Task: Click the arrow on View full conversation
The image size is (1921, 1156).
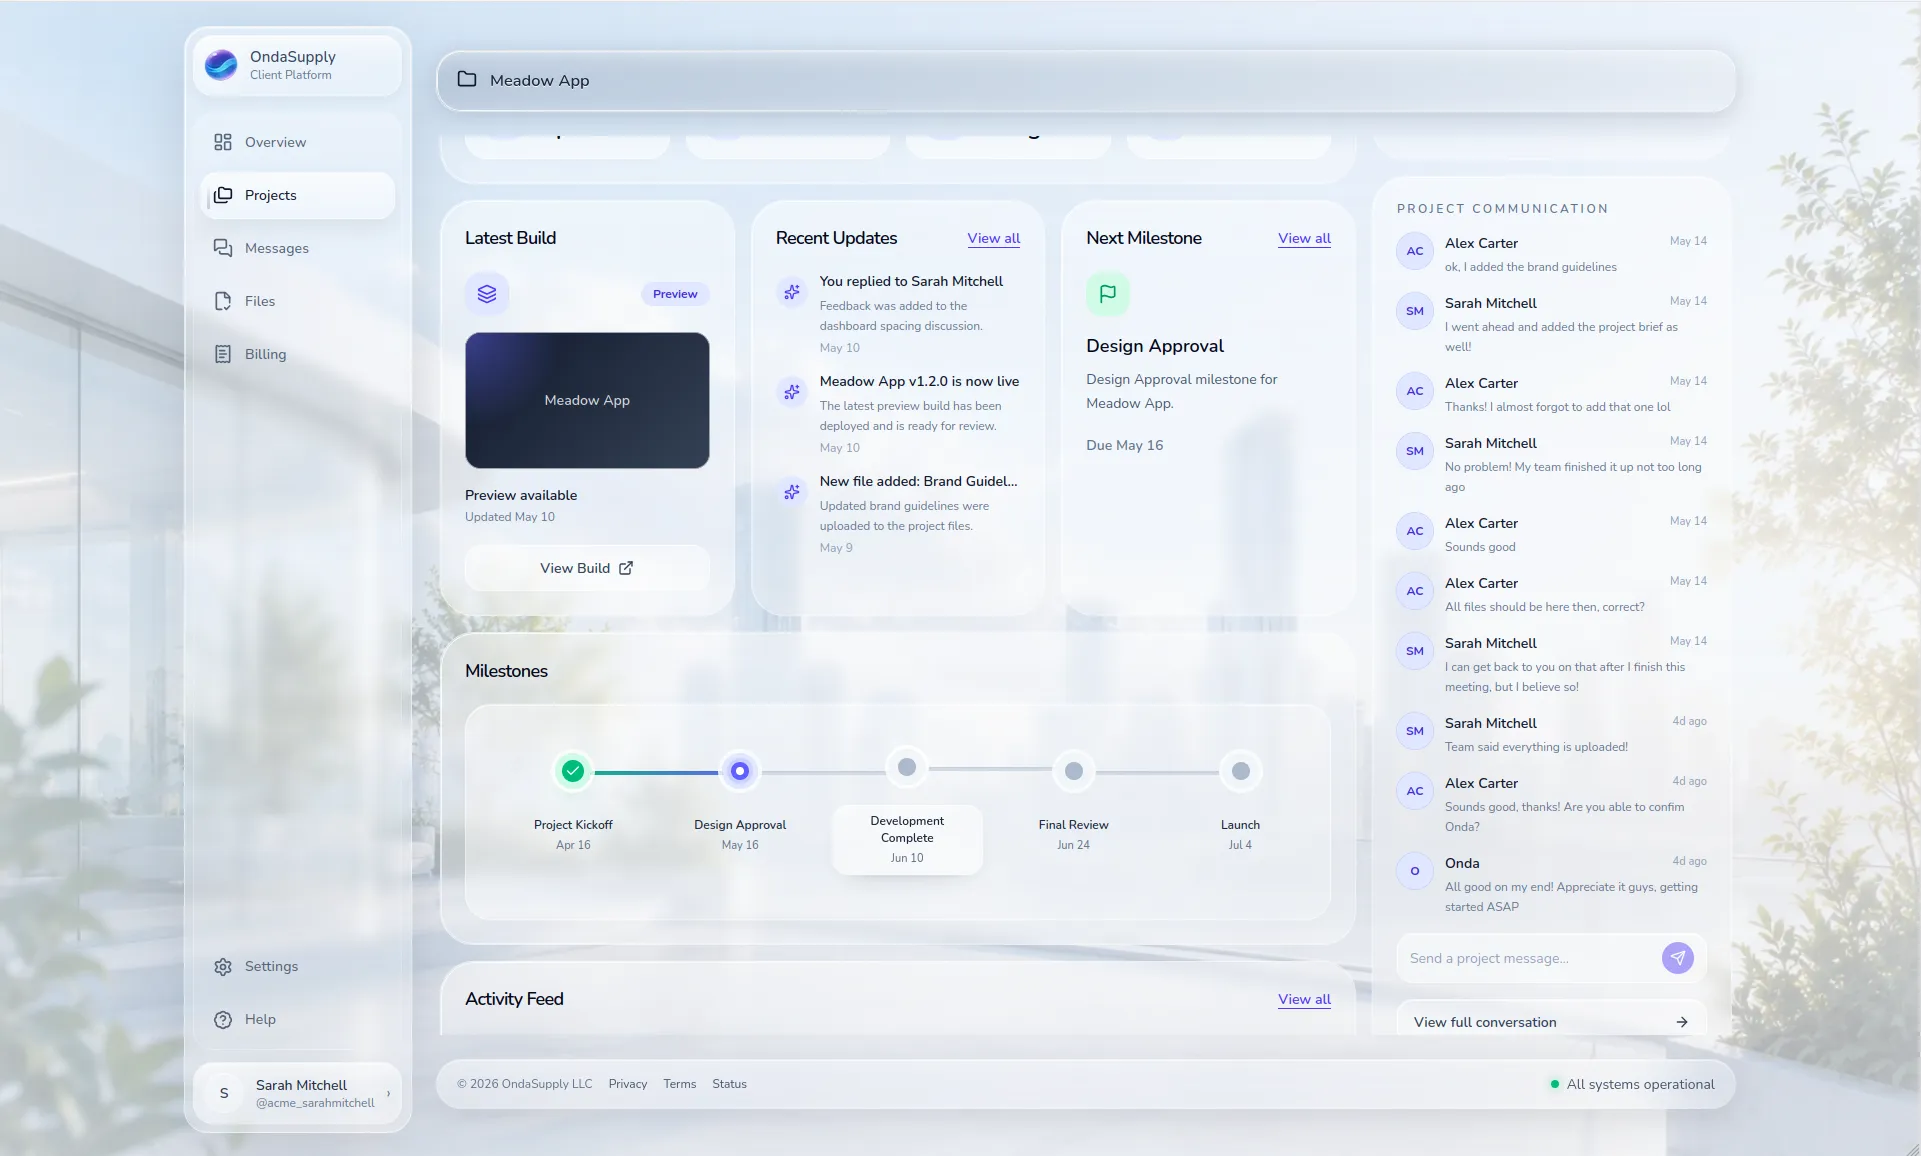Action: [1682, 1022]
